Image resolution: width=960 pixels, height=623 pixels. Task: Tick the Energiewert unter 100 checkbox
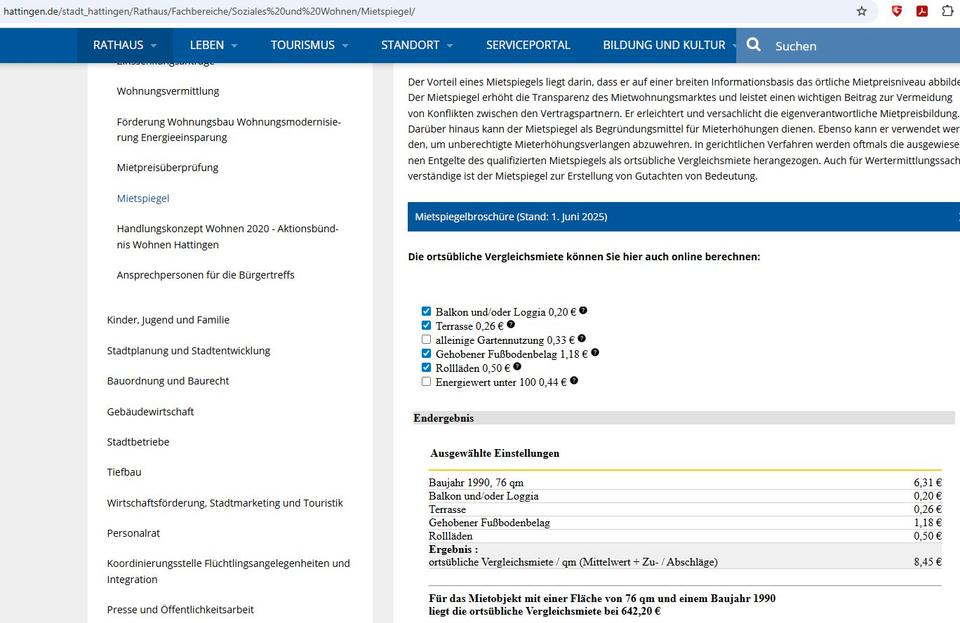click(x=426, y=381)
